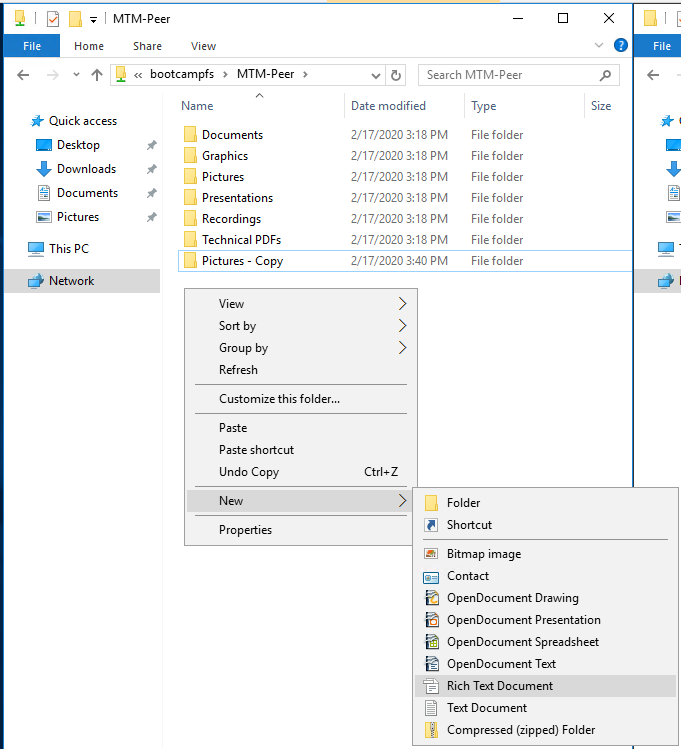
Task: Create a new Rich Text Document
Action: pos(545,686)
